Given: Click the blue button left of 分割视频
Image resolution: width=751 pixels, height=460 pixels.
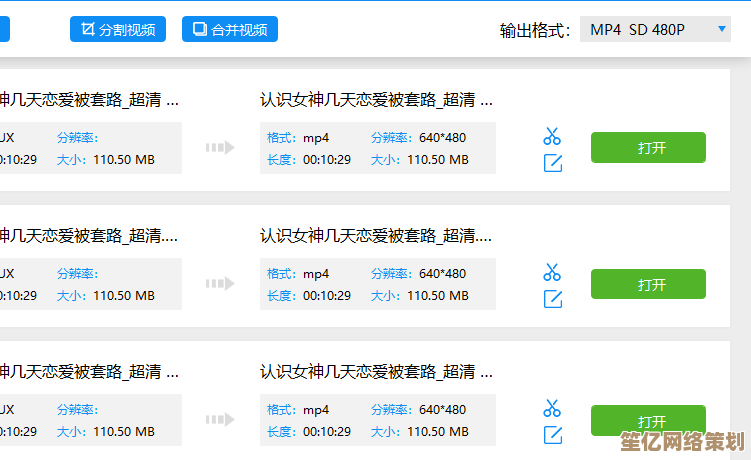Looking at the screenshot, I should point(4,29).
